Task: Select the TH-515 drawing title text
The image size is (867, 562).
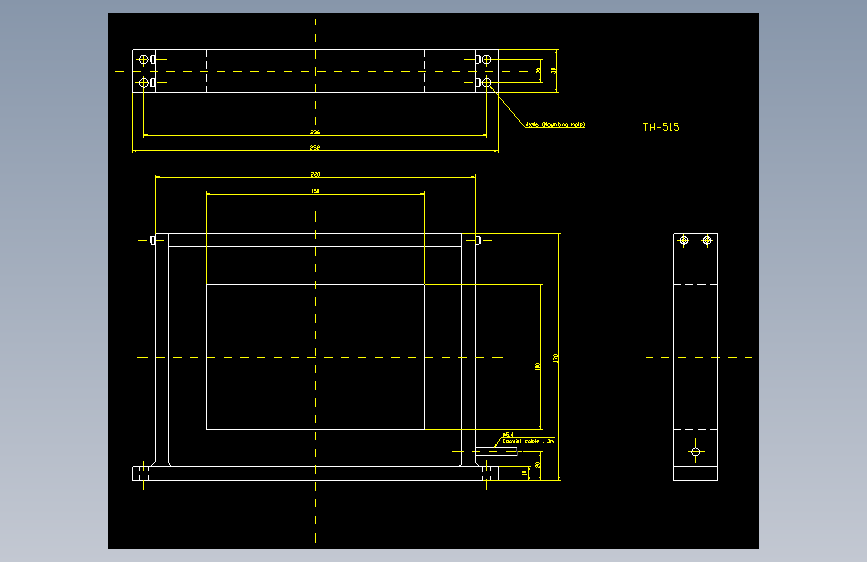Action: [661, 127]
